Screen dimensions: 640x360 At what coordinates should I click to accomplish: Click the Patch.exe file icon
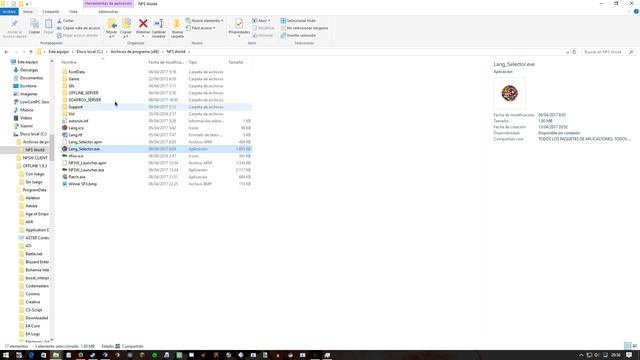point(64,177)
